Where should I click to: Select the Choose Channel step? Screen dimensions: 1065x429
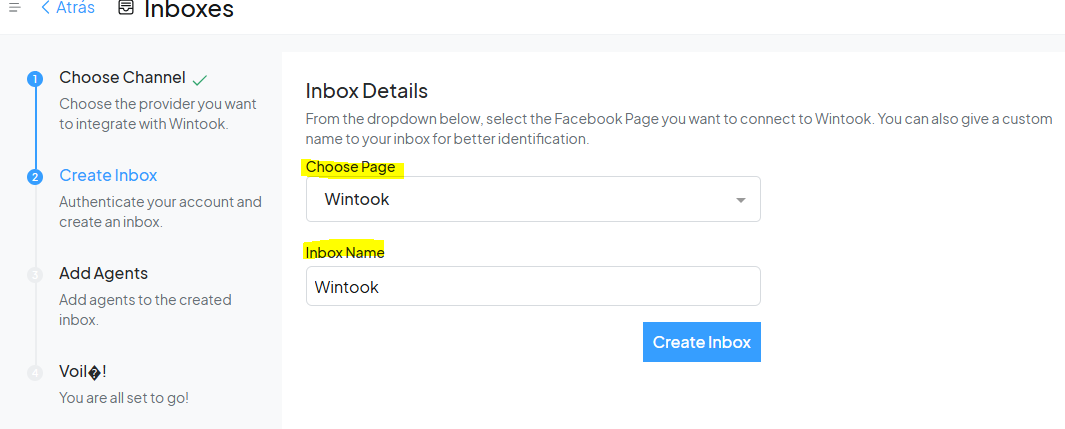coord(122,78)
